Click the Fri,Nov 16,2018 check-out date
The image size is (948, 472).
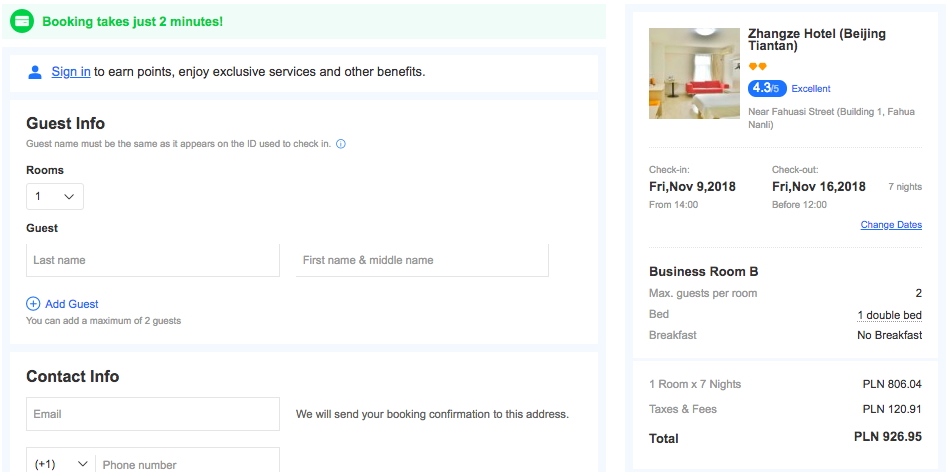pyautogui.click(x=819, y=187)
